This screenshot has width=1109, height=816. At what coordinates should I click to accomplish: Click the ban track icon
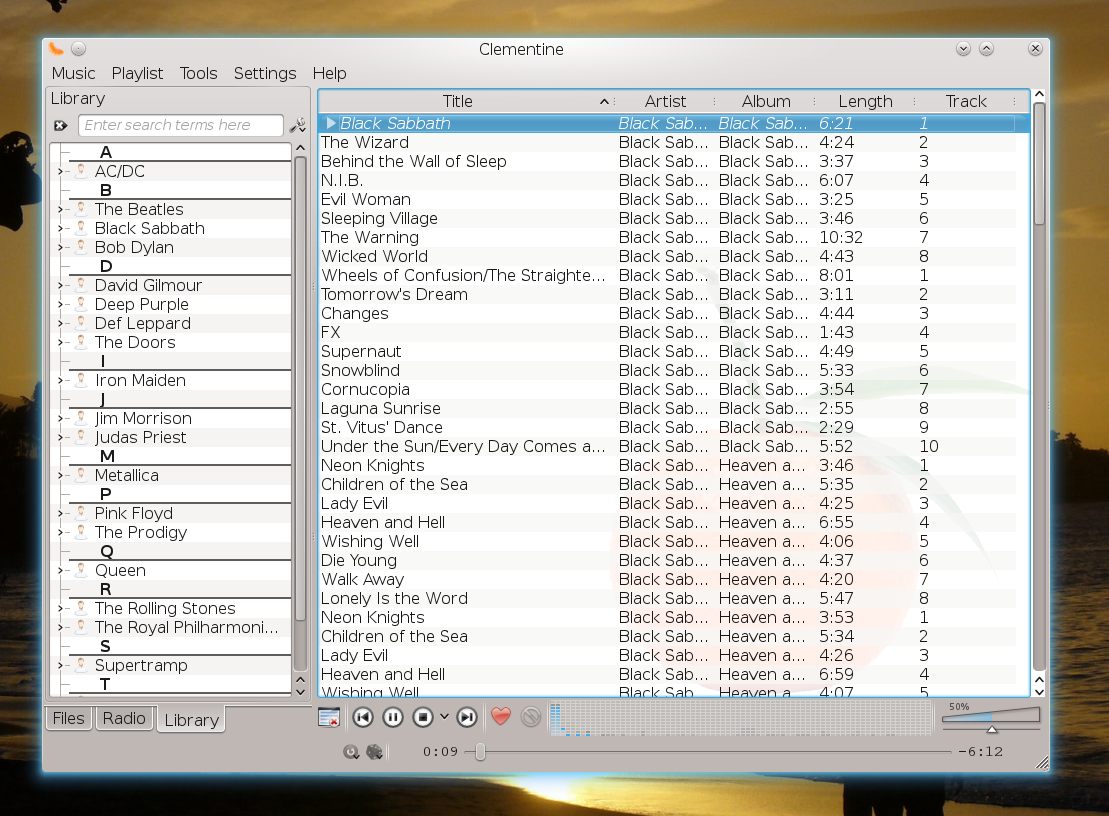coord(531,717)
